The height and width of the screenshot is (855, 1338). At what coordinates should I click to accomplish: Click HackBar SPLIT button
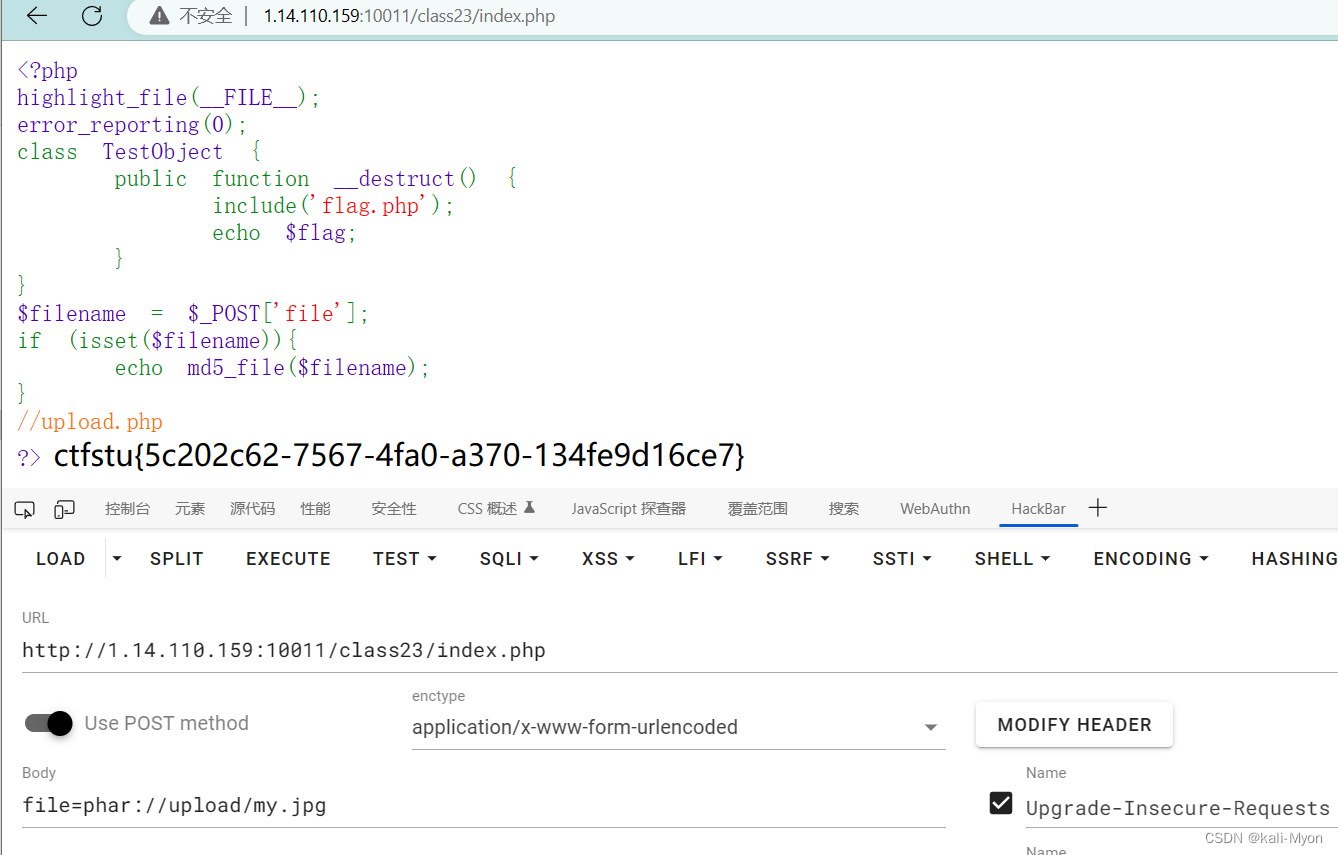pos(177,559)
